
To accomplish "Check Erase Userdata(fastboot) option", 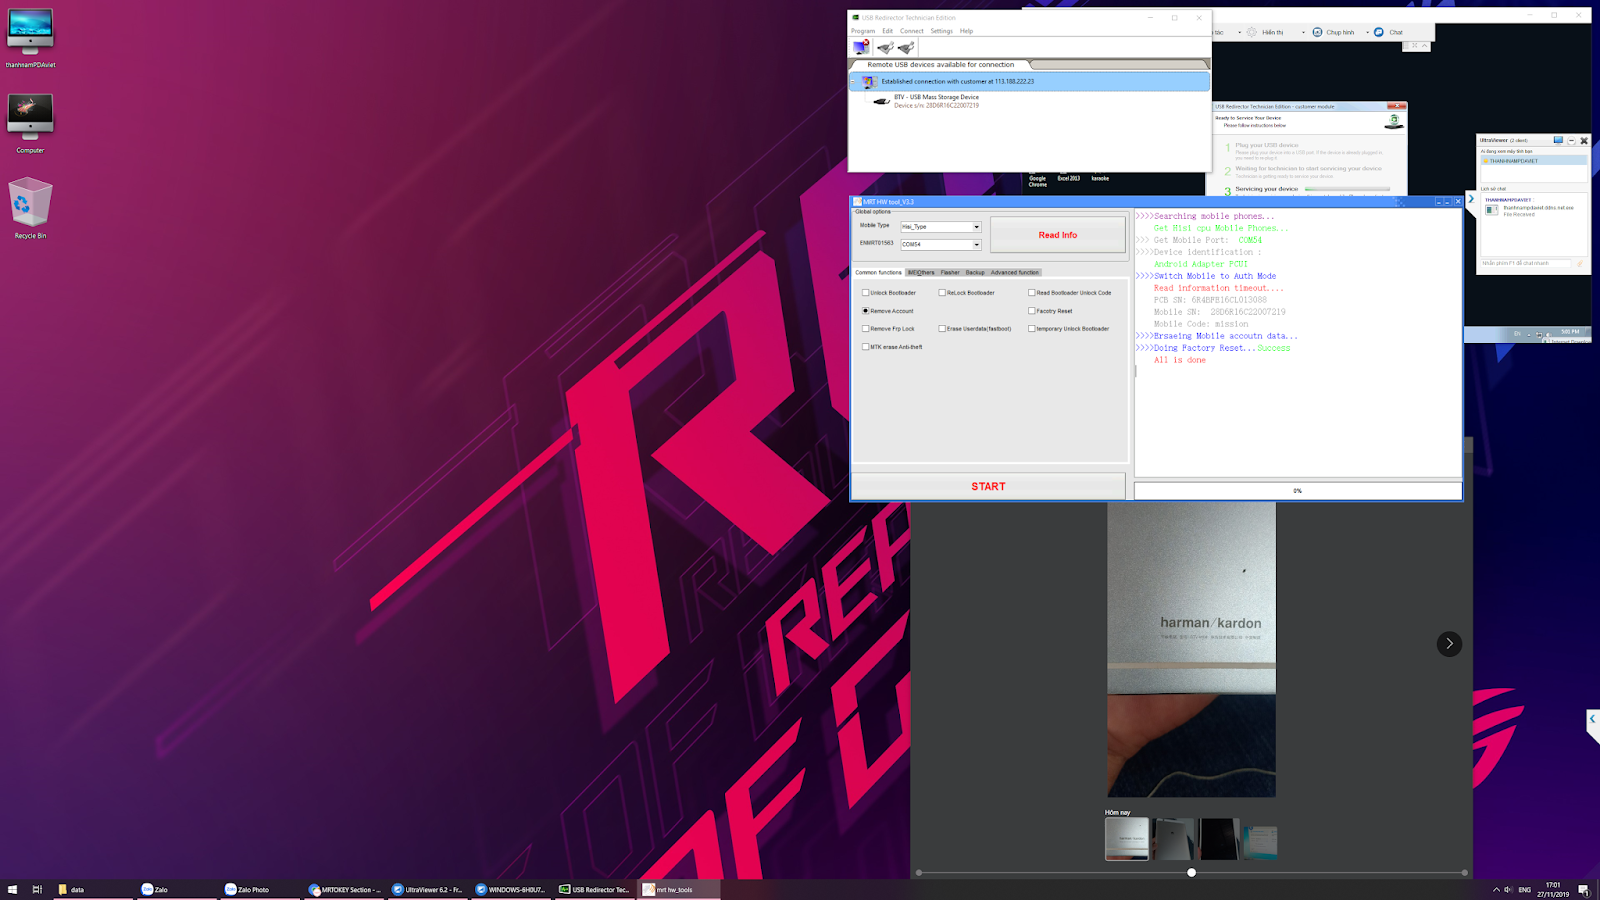I will (942, 329).
